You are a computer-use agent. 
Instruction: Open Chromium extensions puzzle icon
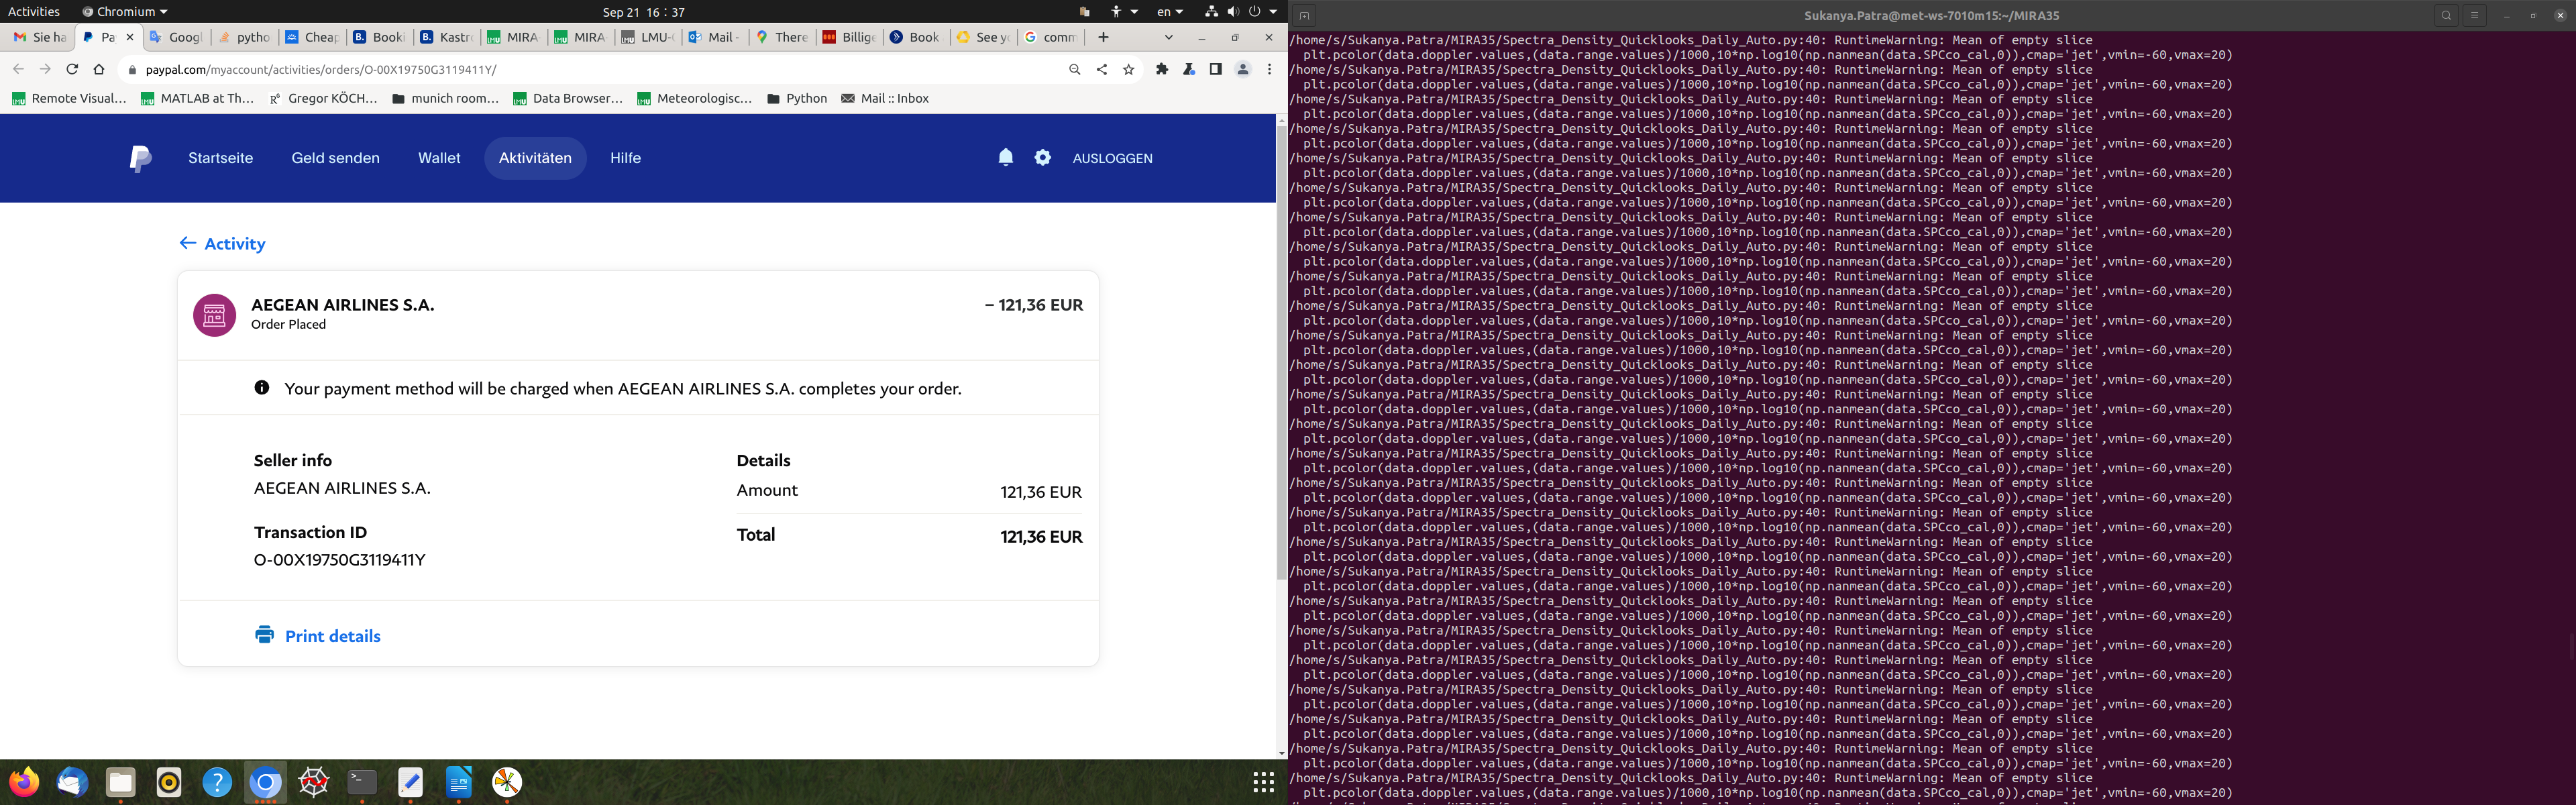1161,70
